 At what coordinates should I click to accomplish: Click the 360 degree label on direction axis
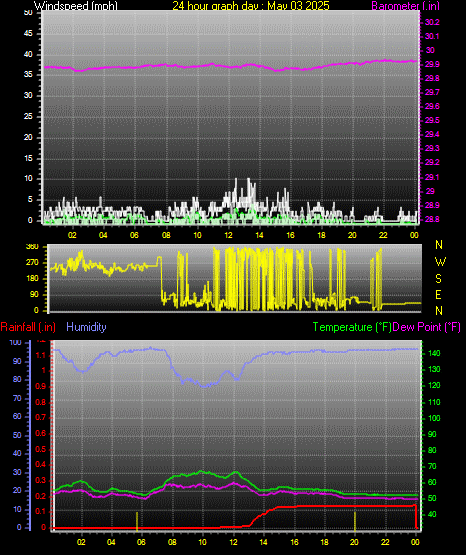click(x=32, y=247)
